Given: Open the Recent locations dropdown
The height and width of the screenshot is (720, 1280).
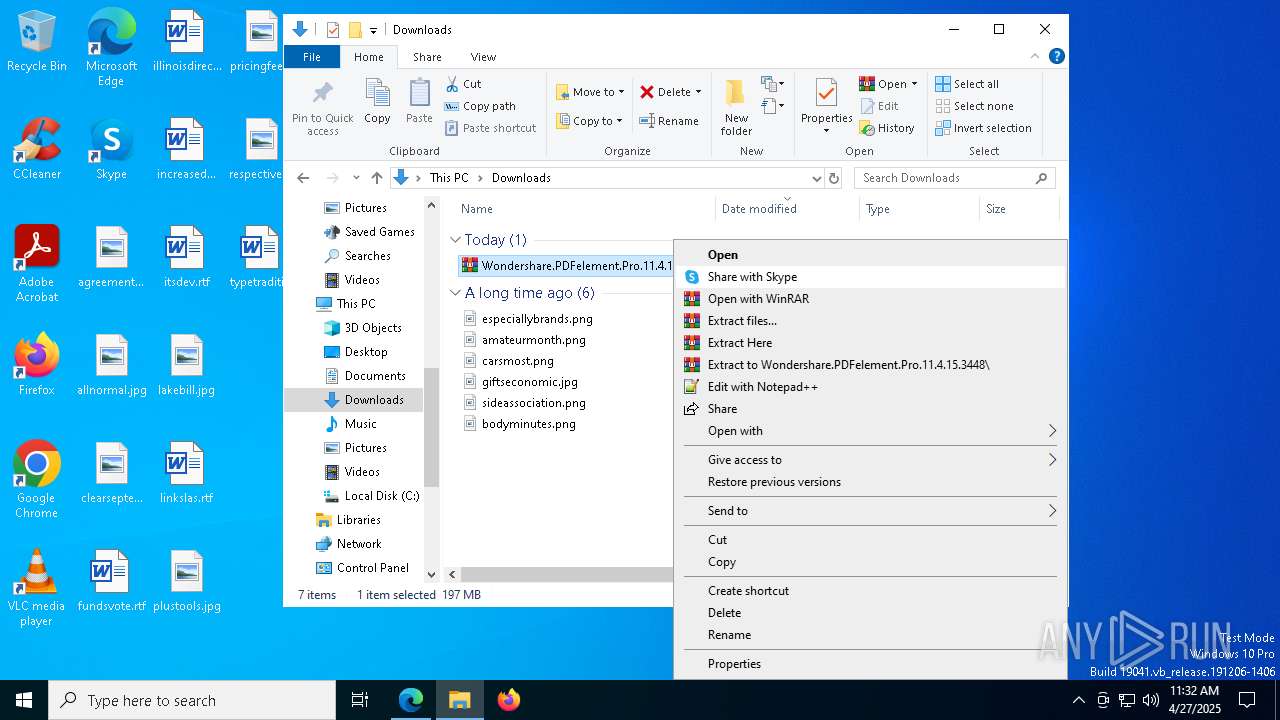Looking at the screenshot, I should coord(355,178).
